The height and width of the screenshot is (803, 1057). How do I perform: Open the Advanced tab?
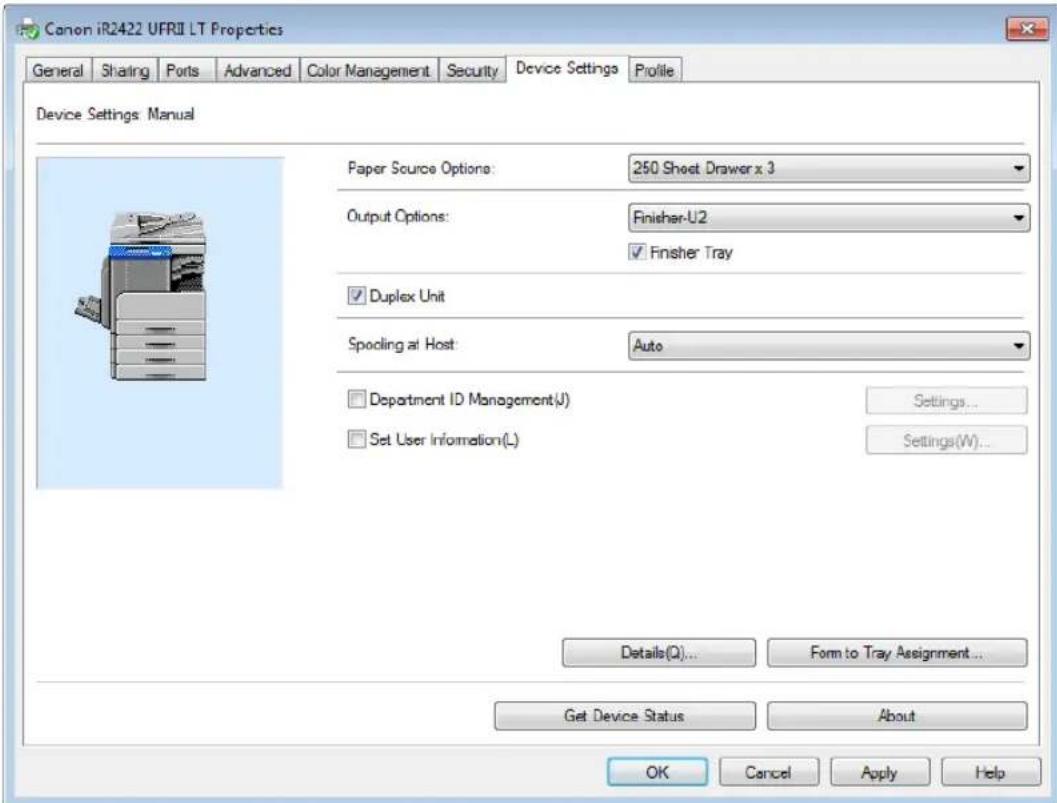click(258, 70)
